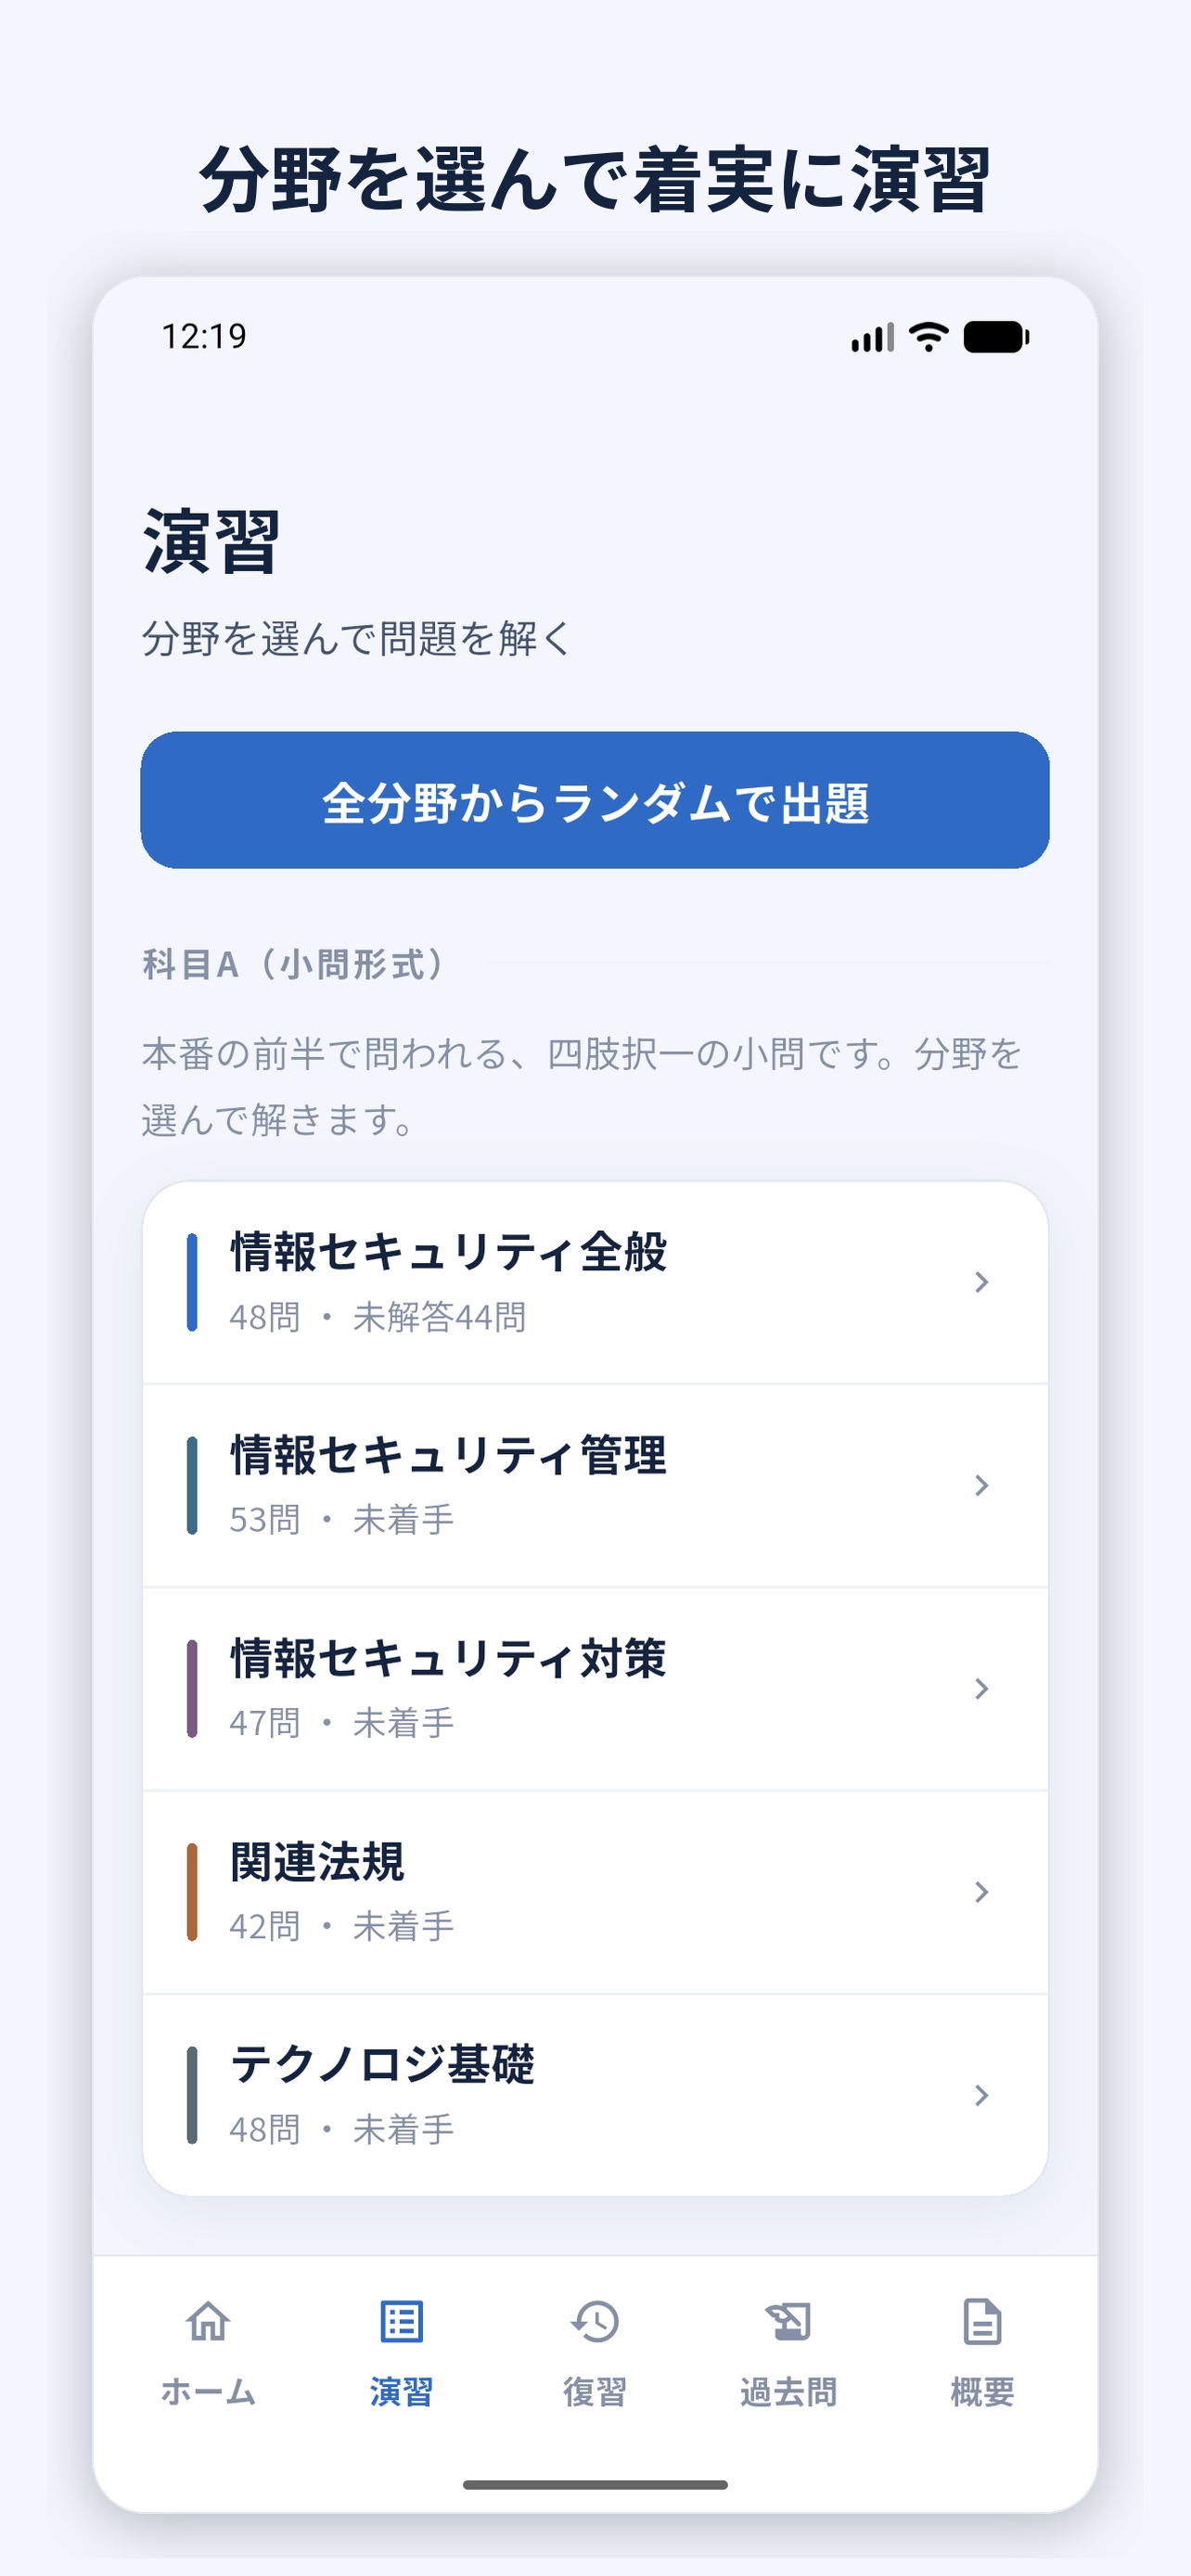1191x2576 pixels.
Task: Tap the Wi-Fi status icon
Action: tap(929, 337)
